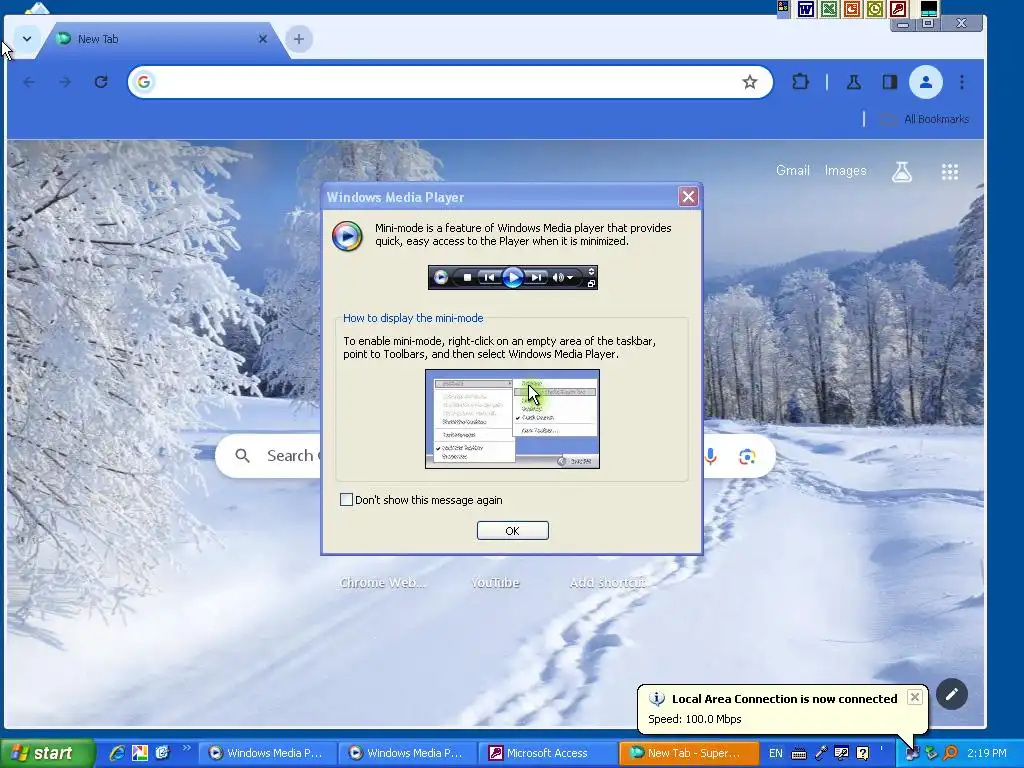1024x768 pixels.
Task: Customize this page with pencil button
Action: pyautogui.click(x=952, y=694)
